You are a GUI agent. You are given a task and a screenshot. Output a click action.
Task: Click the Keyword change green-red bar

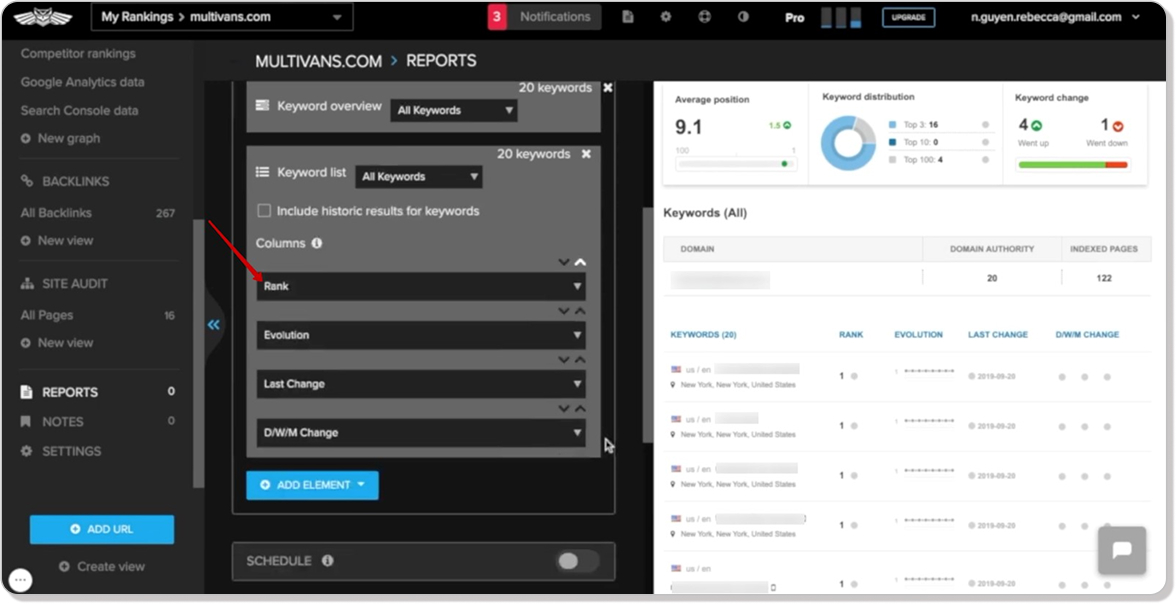tap(1073, 164)
